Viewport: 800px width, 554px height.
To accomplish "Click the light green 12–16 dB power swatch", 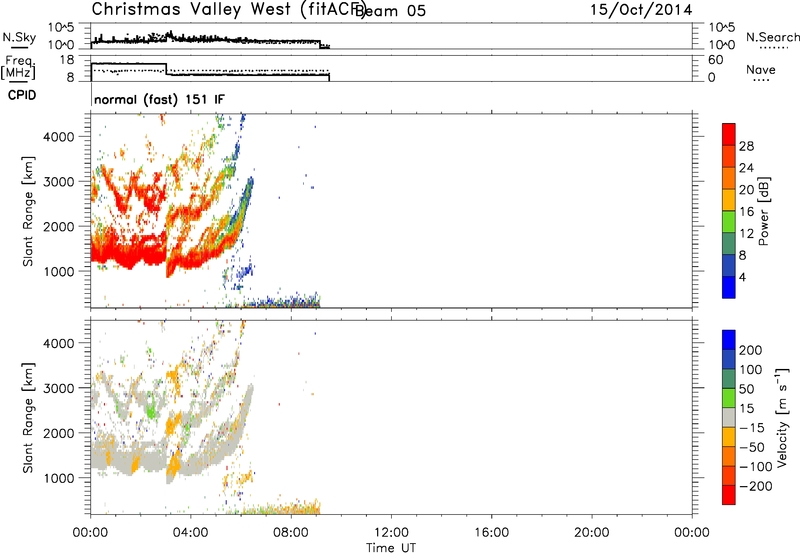I will coord(729,222).
